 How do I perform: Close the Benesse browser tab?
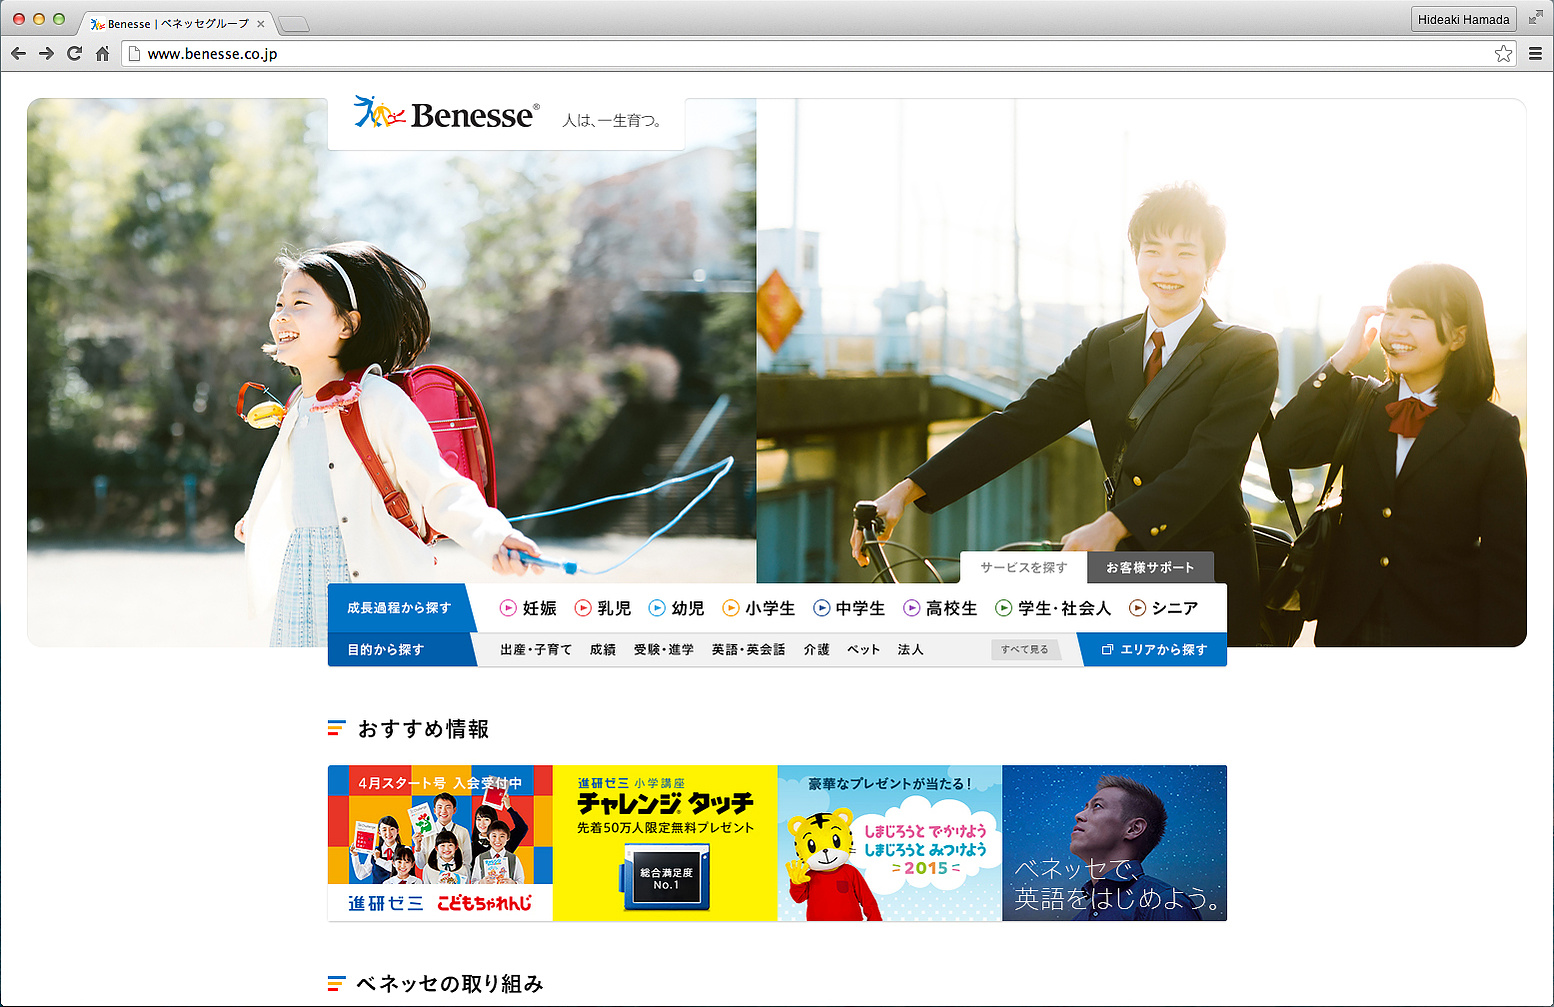261,24
